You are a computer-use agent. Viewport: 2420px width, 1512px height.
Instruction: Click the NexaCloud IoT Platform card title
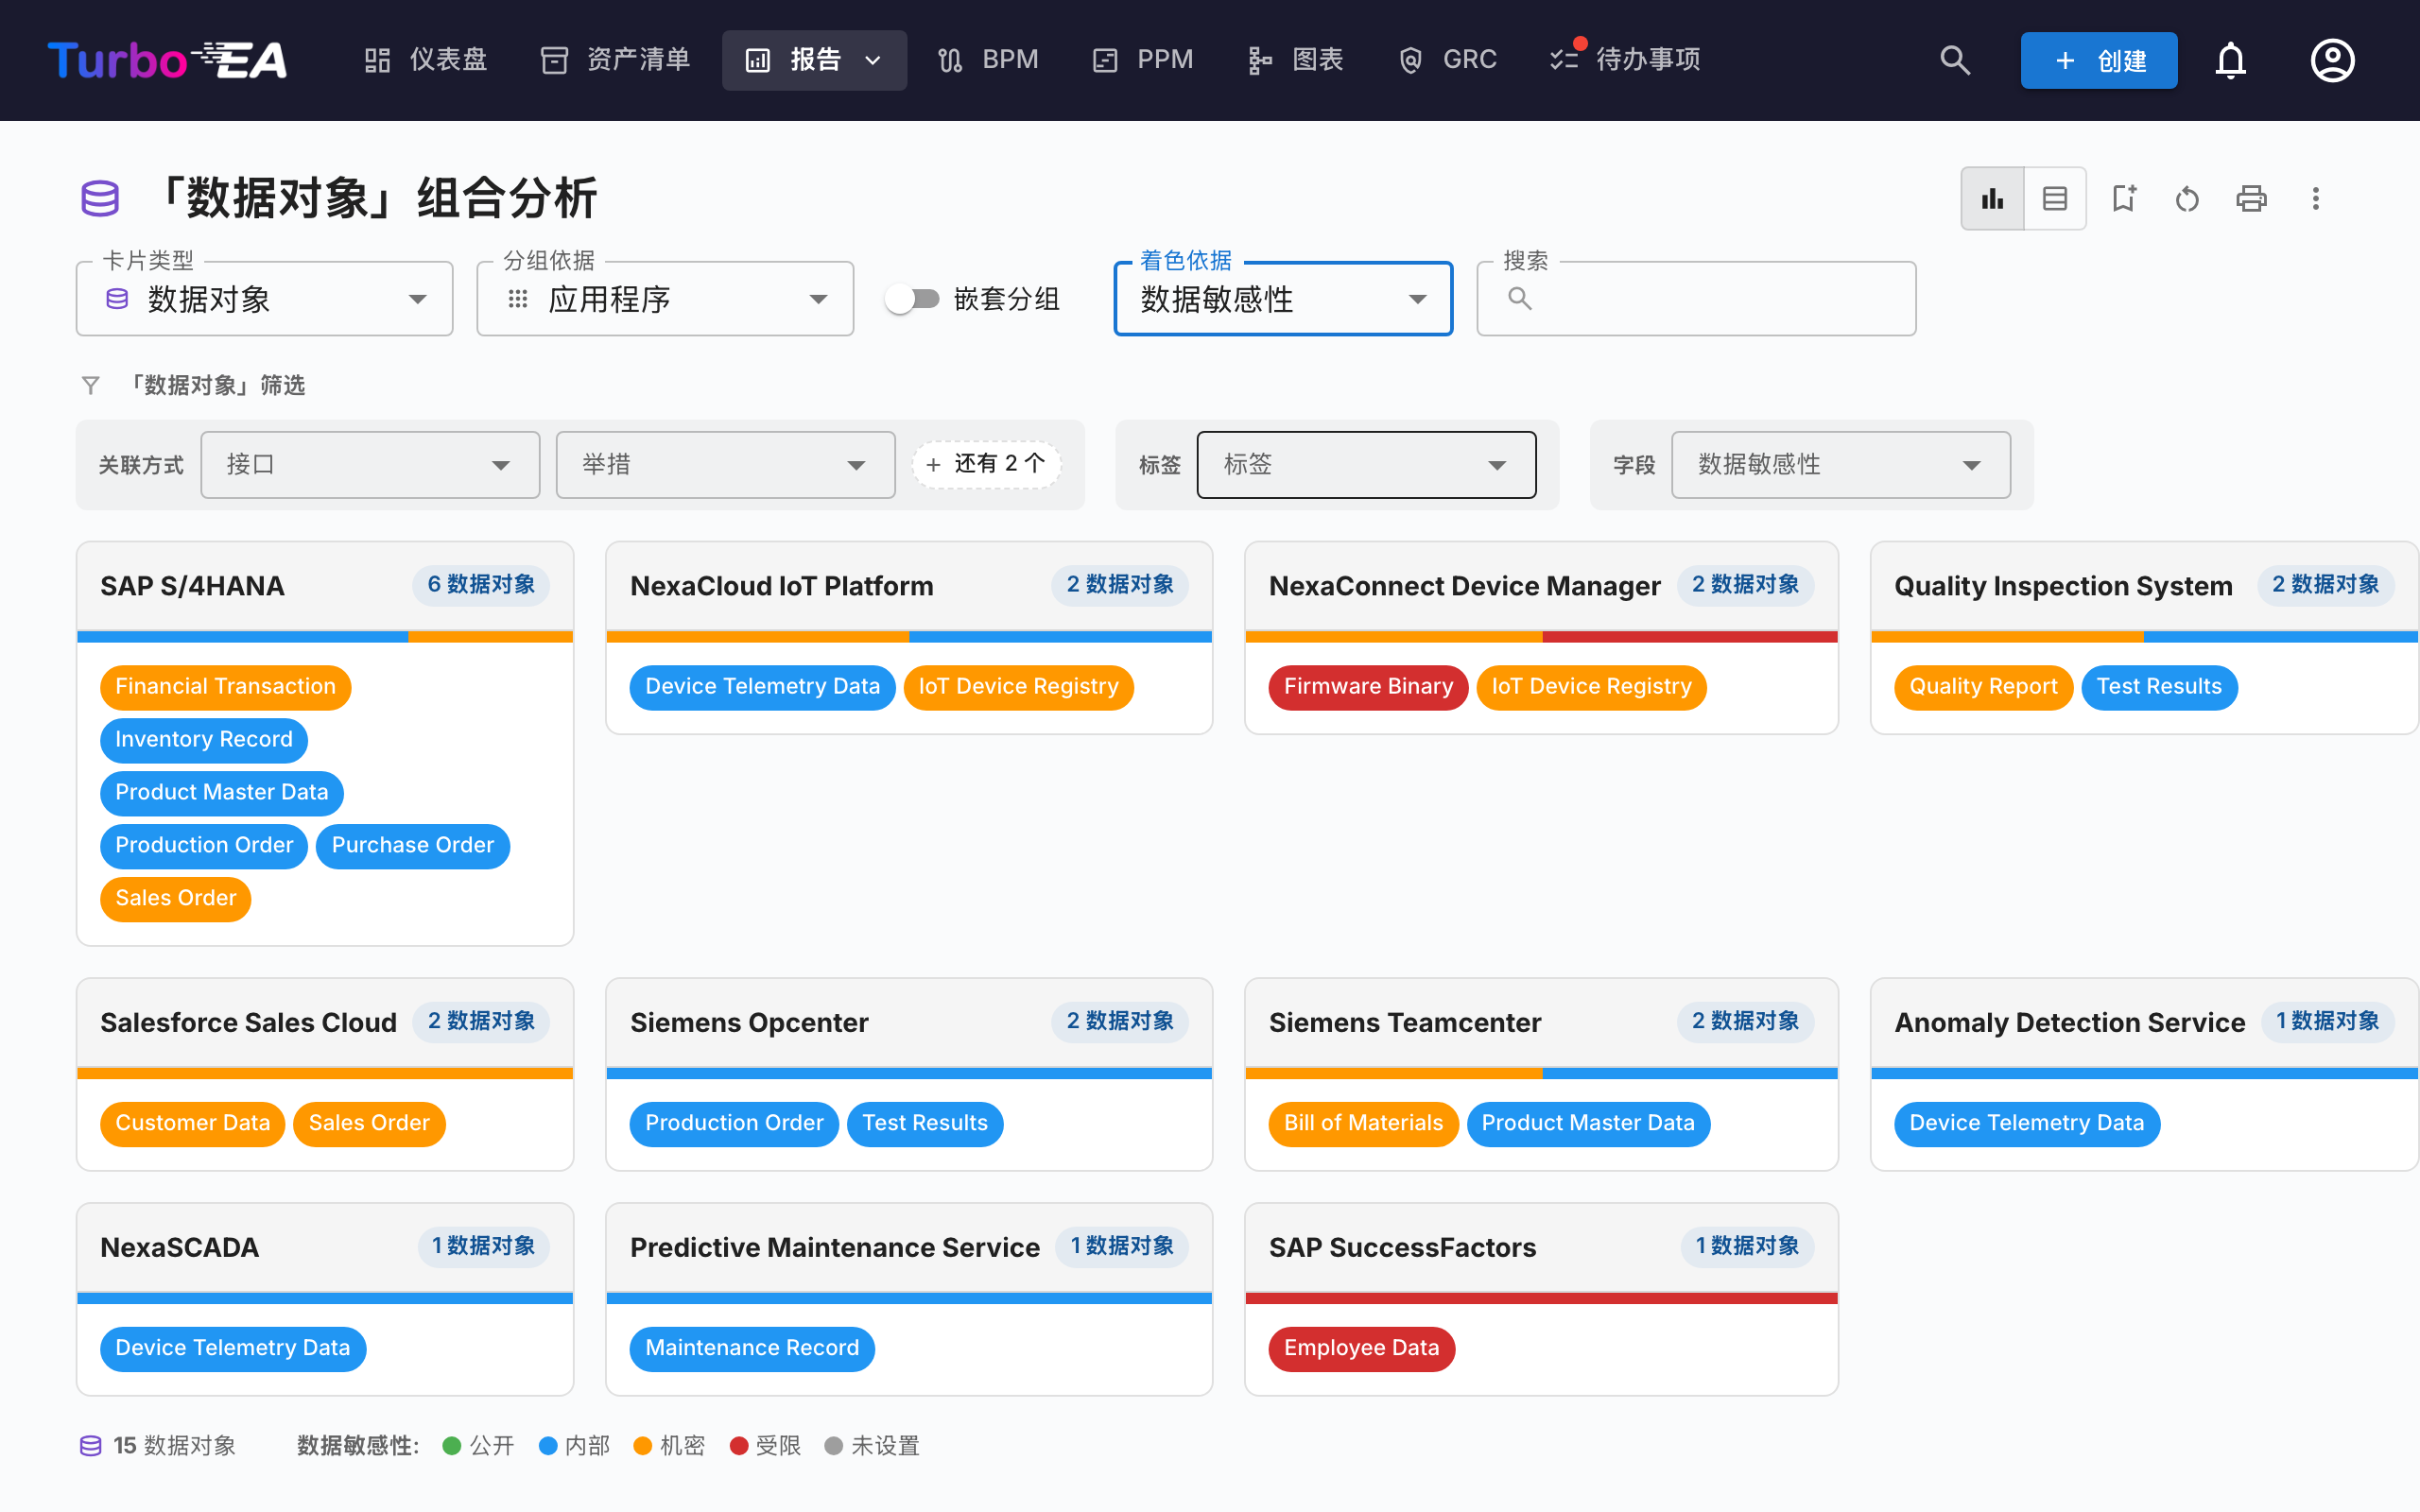(x=781, y=586)
